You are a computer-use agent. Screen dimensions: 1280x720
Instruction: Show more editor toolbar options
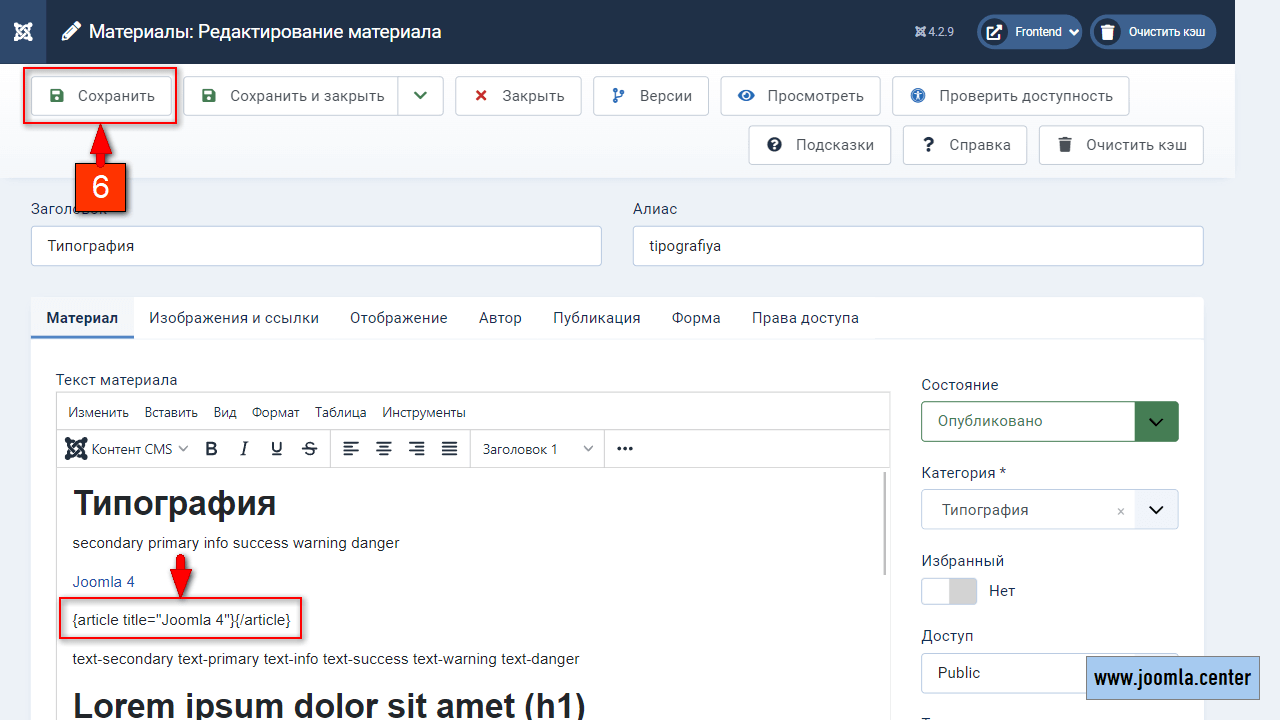point(625,449)
